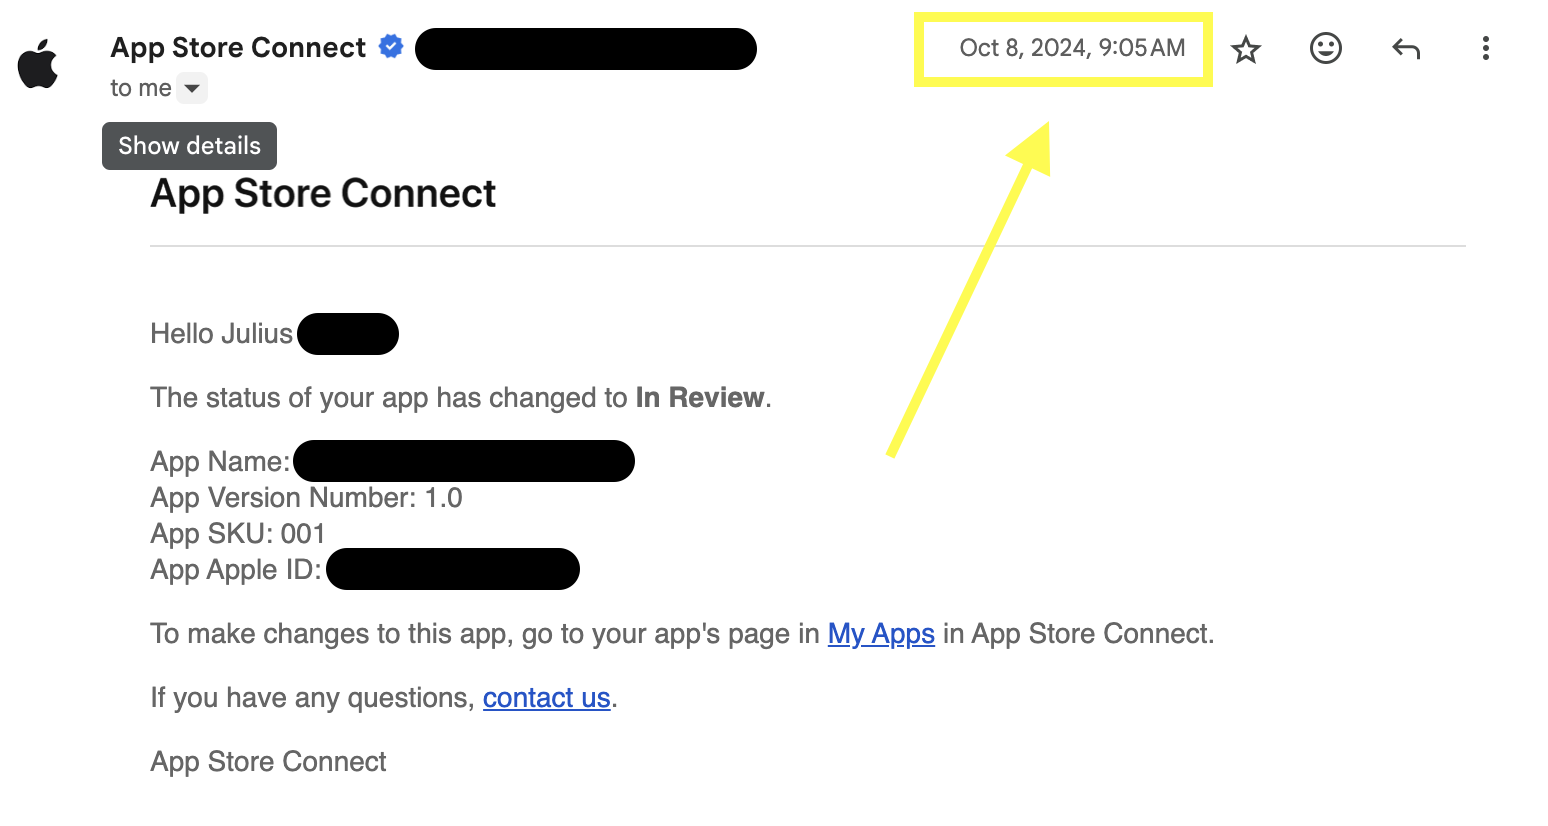
Task: Reply using the arrow icon
Action: (x=1406, y=48)
